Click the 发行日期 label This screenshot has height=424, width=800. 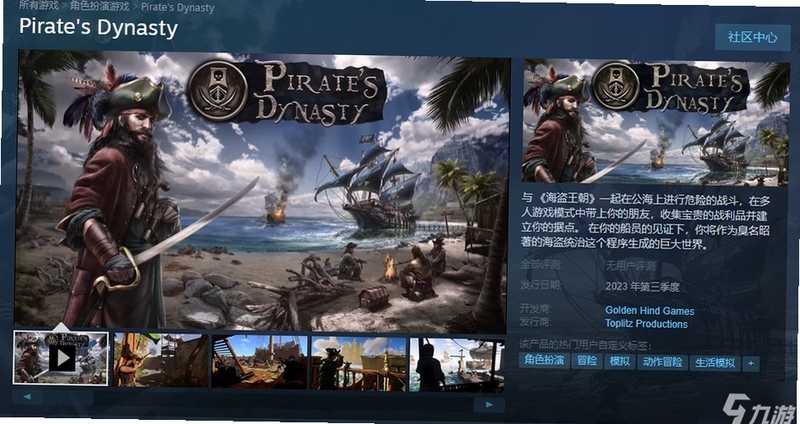tap(540, 285)
